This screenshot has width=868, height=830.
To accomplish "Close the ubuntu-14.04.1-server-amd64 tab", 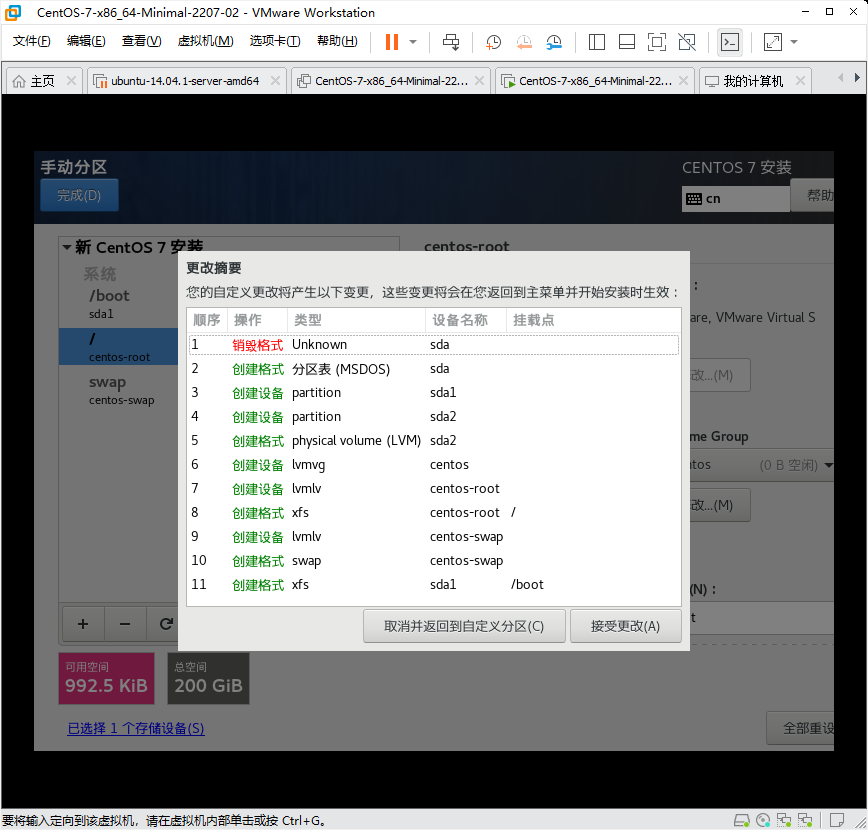I will point(275,81).
